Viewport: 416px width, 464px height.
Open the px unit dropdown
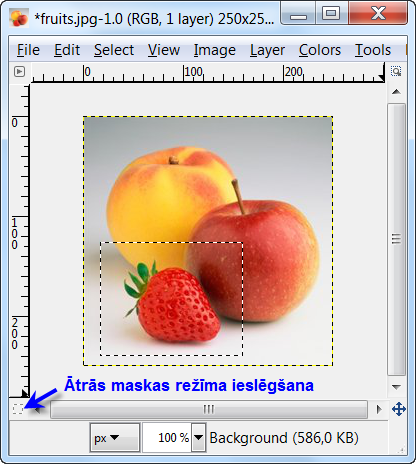tap(114, 438)
